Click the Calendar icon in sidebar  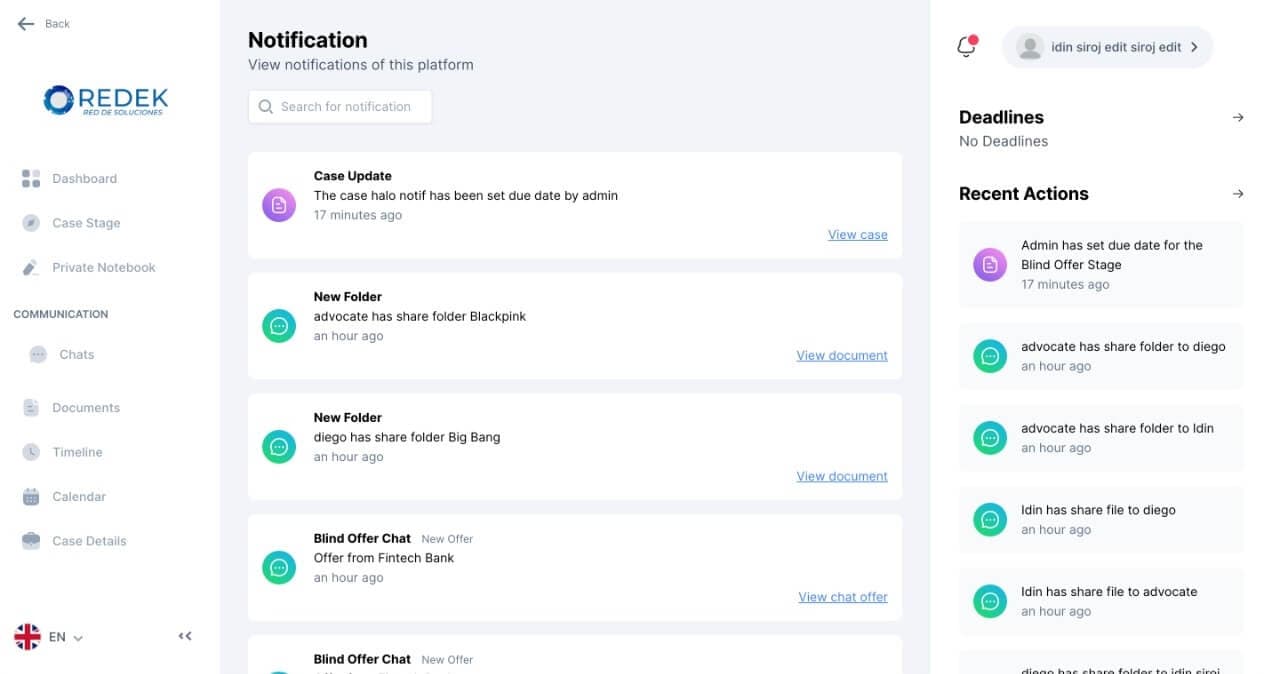tap(31, 497)
